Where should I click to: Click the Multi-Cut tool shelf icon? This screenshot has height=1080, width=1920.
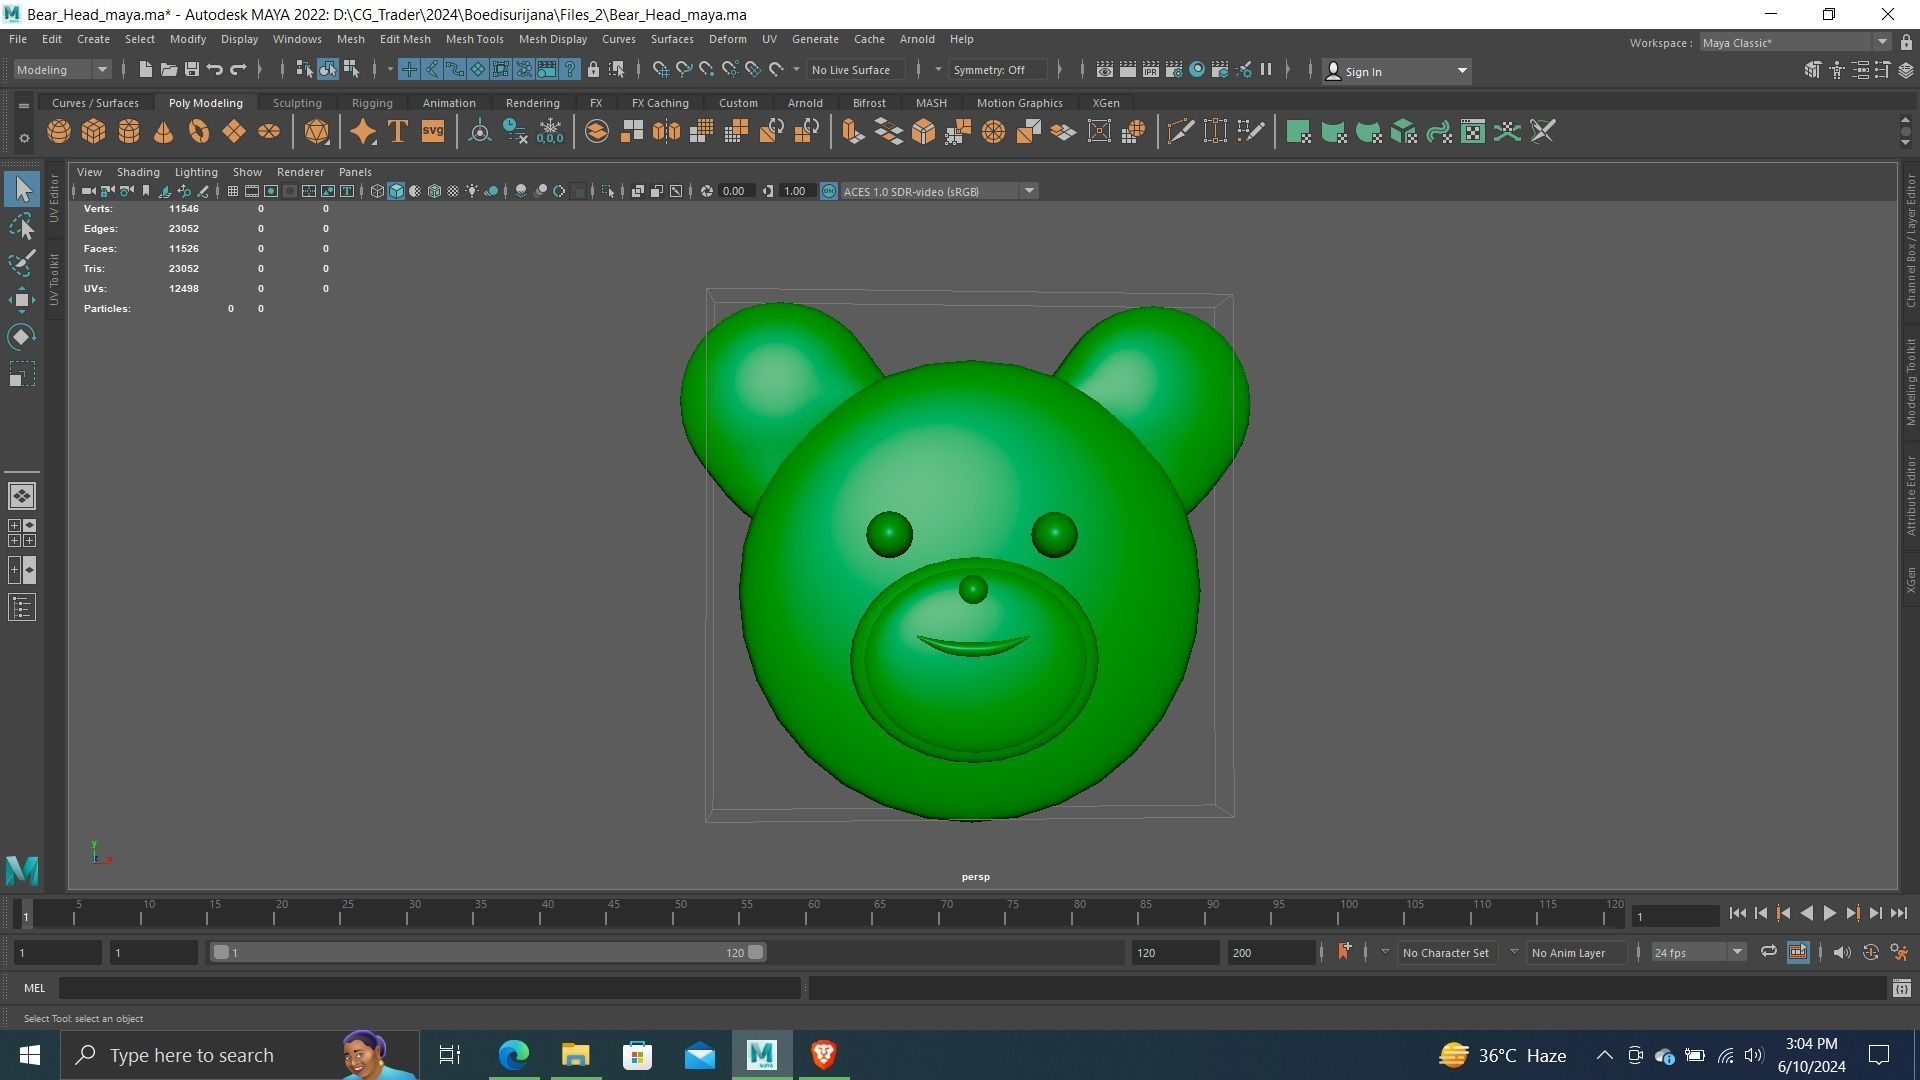point(1181,132)
